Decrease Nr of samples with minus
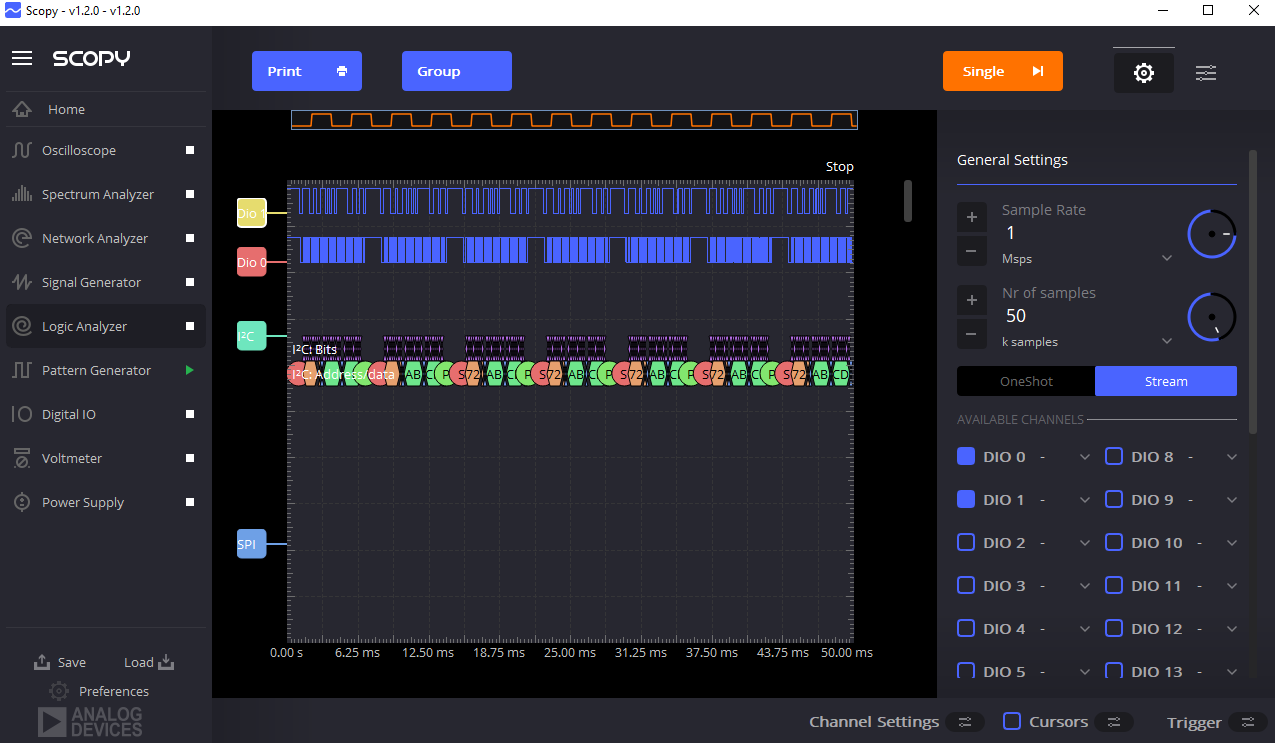Screen dimensions: 1275x743 pyautogui.click(x=972, y=333)
